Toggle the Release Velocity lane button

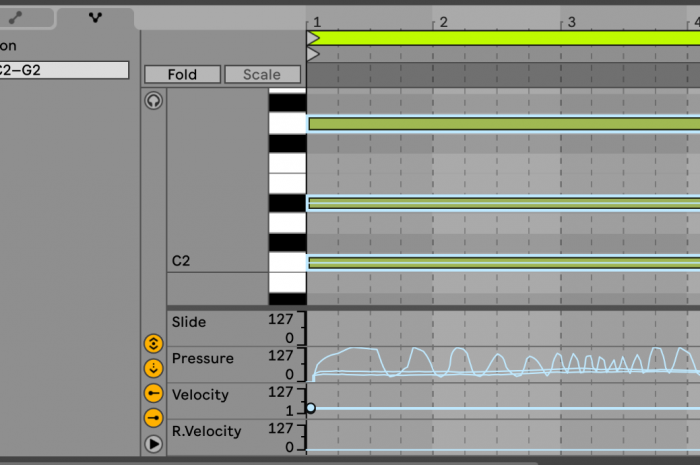(154, 418)
